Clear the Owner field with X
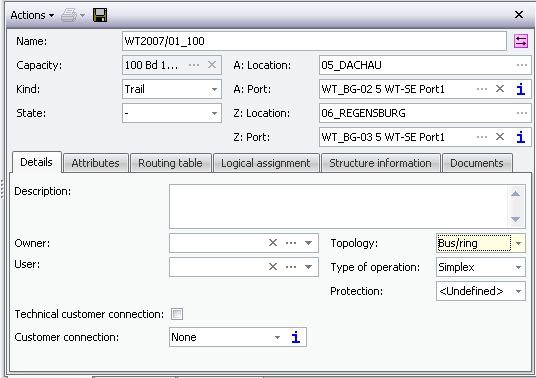This screenshot has height=378, width=536. (273, 243)
